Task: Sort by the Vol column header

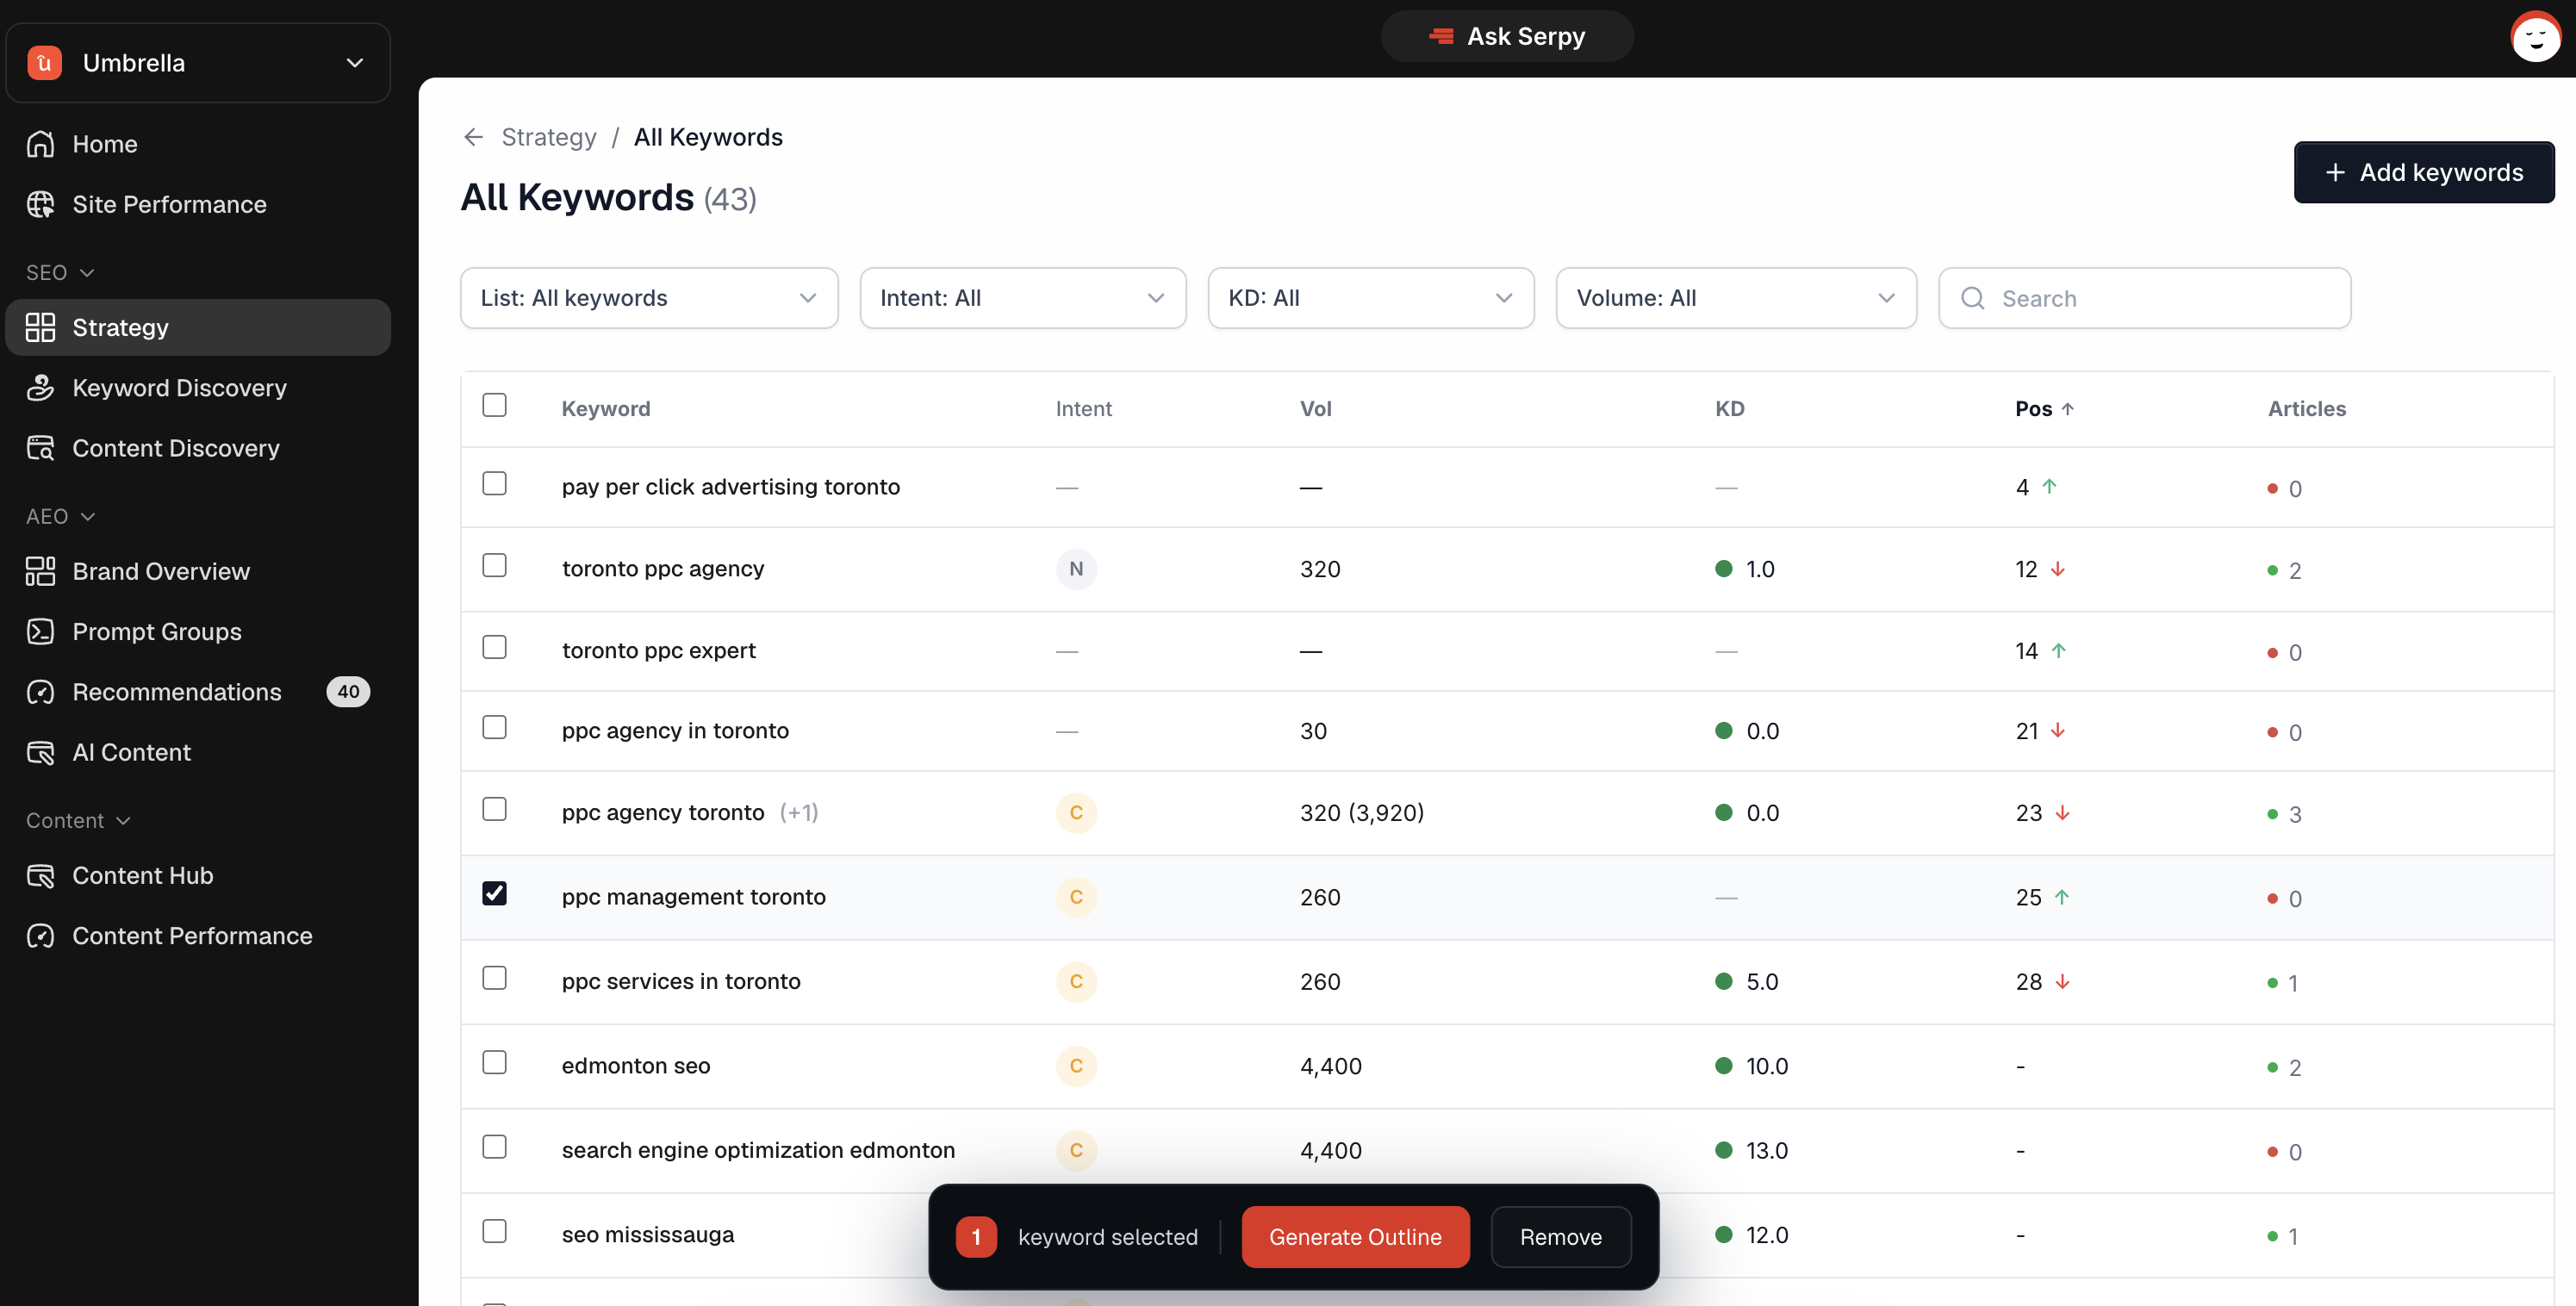Action: pyautogui.click(x=1315, y=408)
